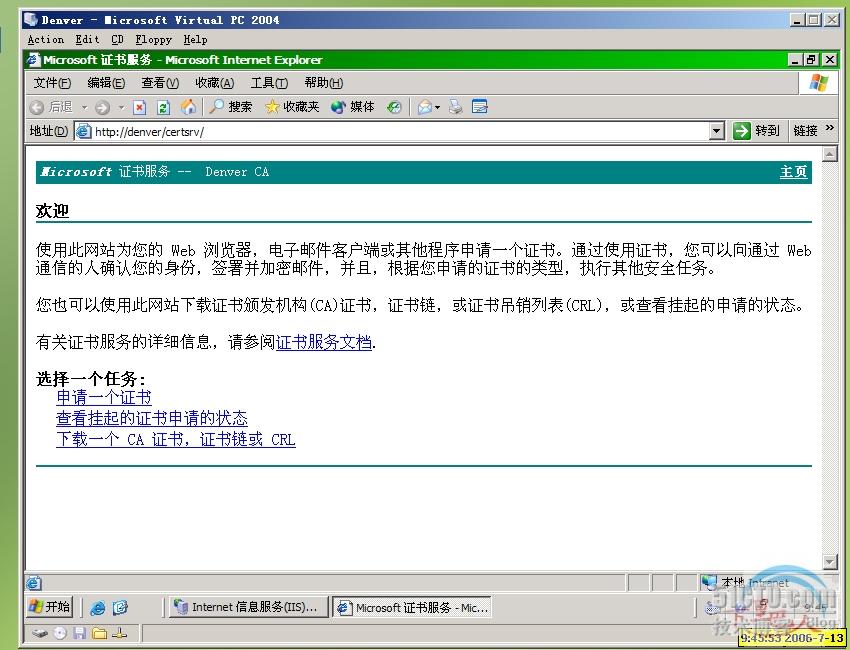Click the Virtual PC icon in the title bar

click(x=31, y=20)
